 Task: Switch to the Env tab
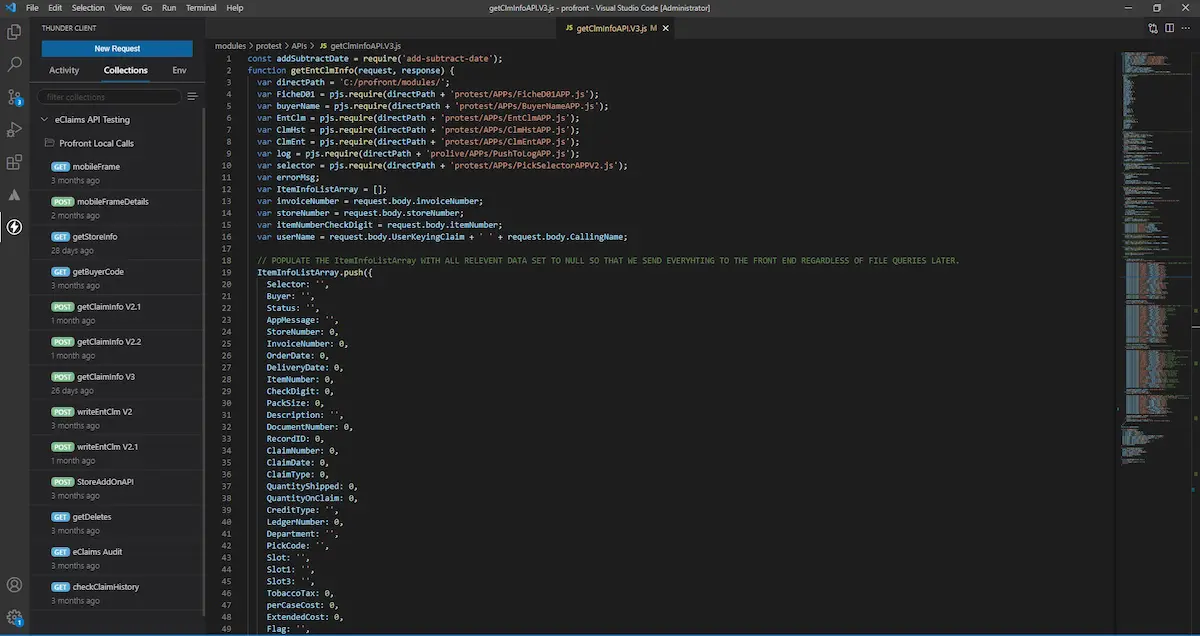179,71
